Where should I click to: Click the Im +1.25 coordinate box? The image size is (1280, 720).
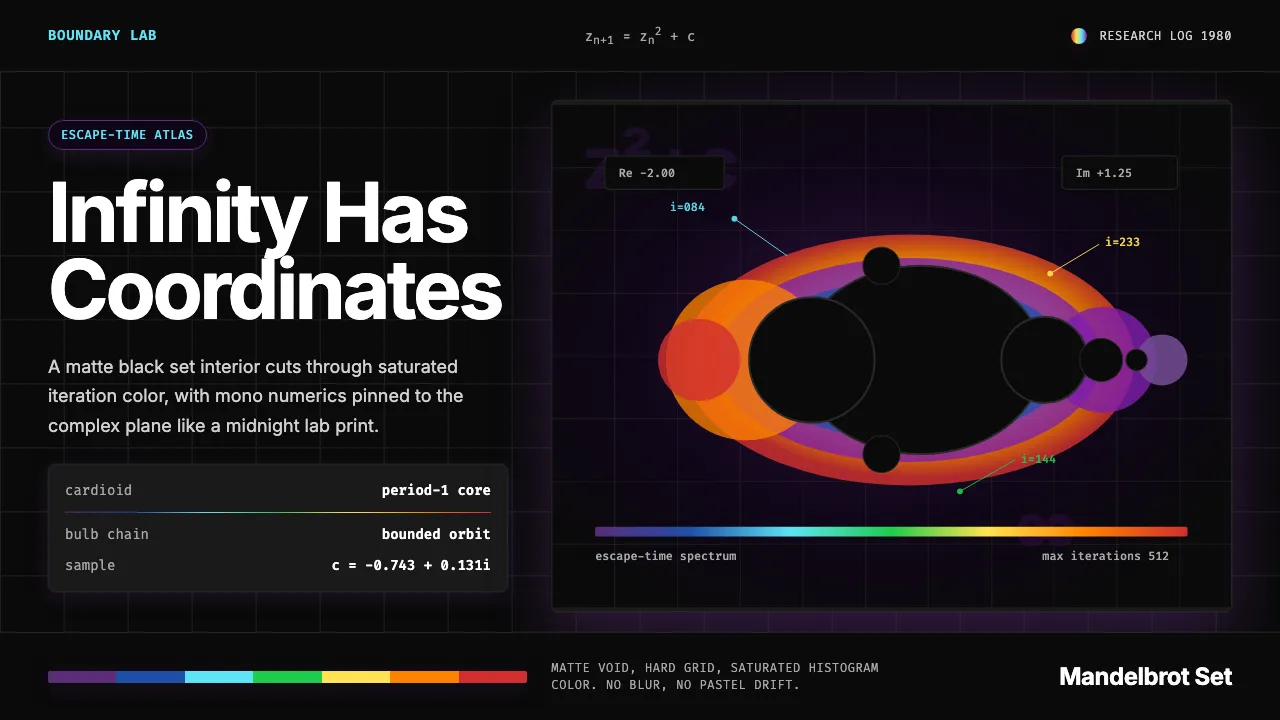pyautogui.click(x=1119, y=173)
